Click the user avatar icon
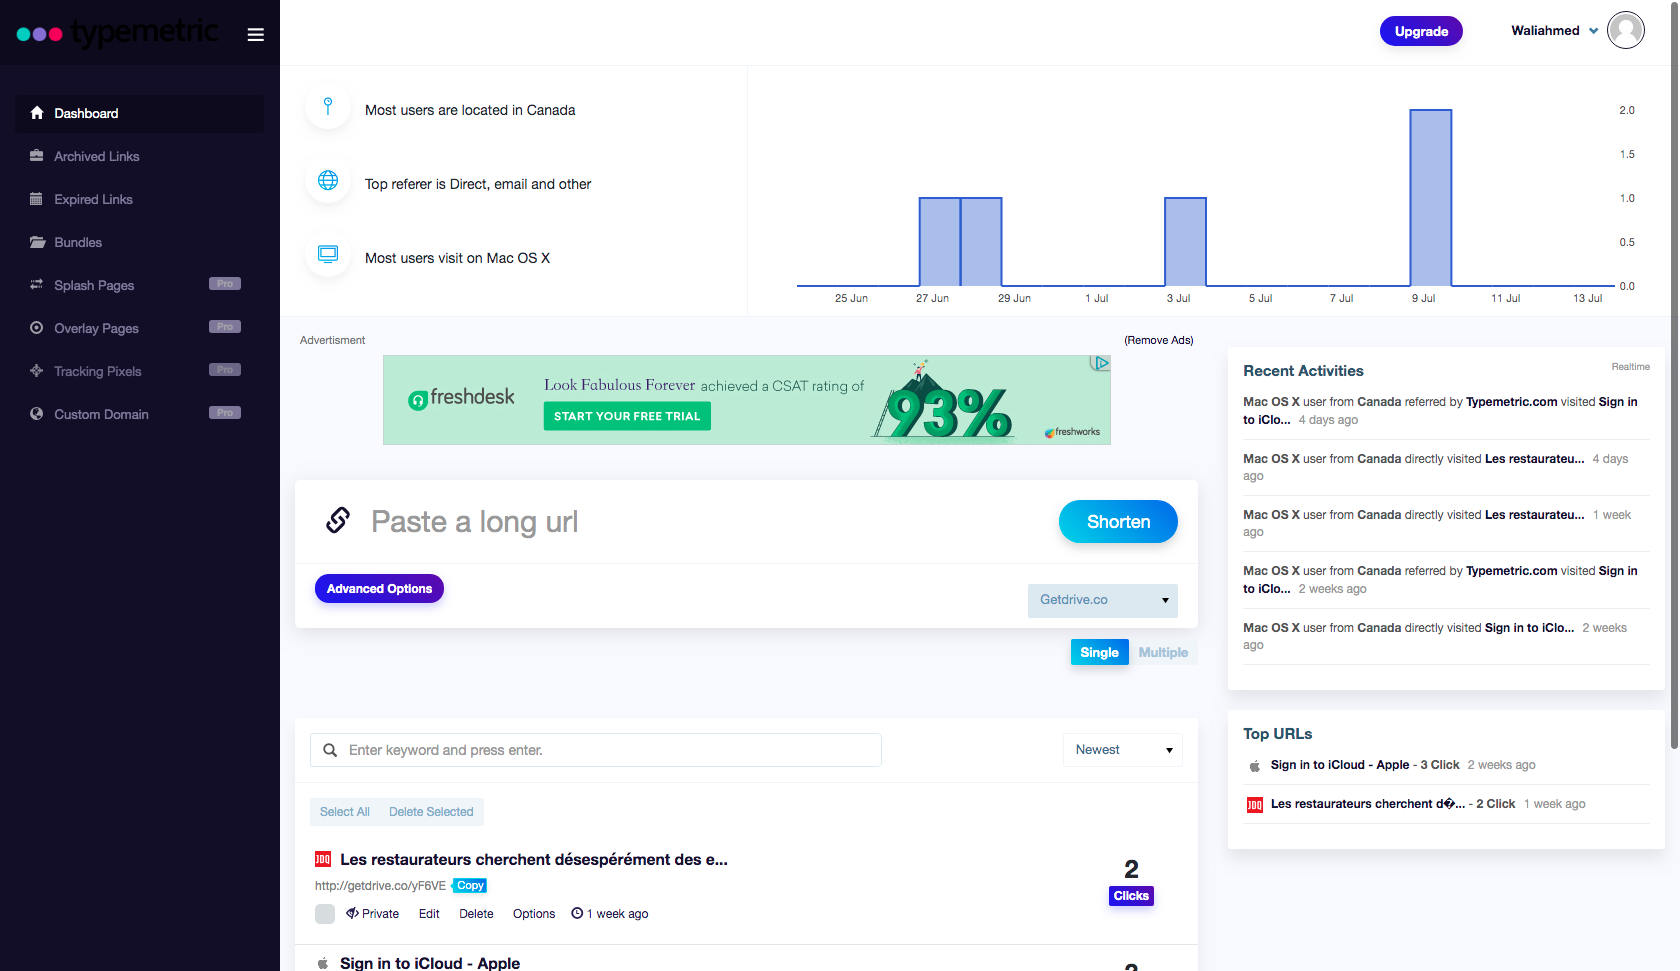Image resolution: width=1680 pixels, height=971 pixels. pyautogui.click(x=1626, y=30)
